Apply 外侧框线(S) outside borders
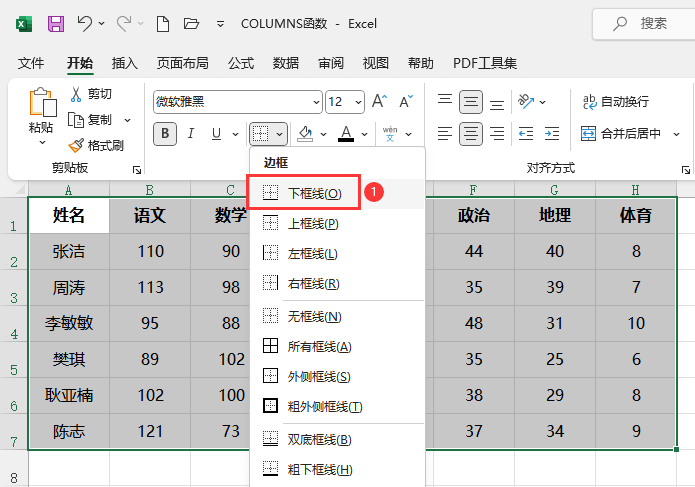695x487 pixels. (337, 377)
